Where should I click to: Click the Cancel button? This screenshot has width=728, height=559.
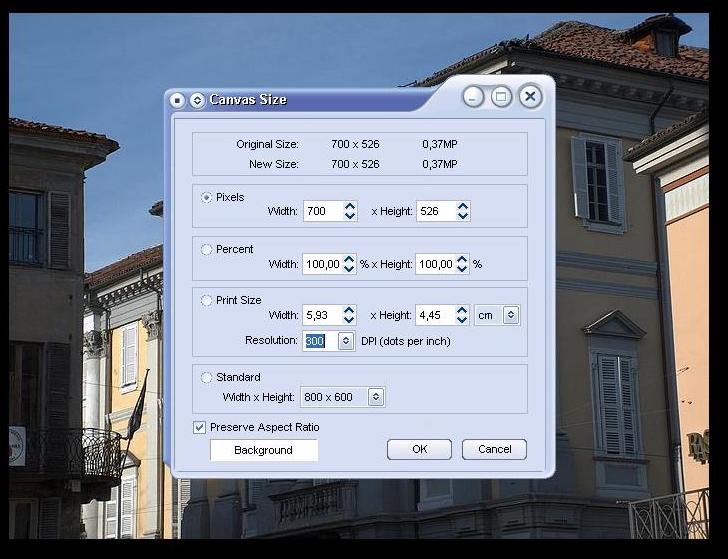[x=494, y=449]
